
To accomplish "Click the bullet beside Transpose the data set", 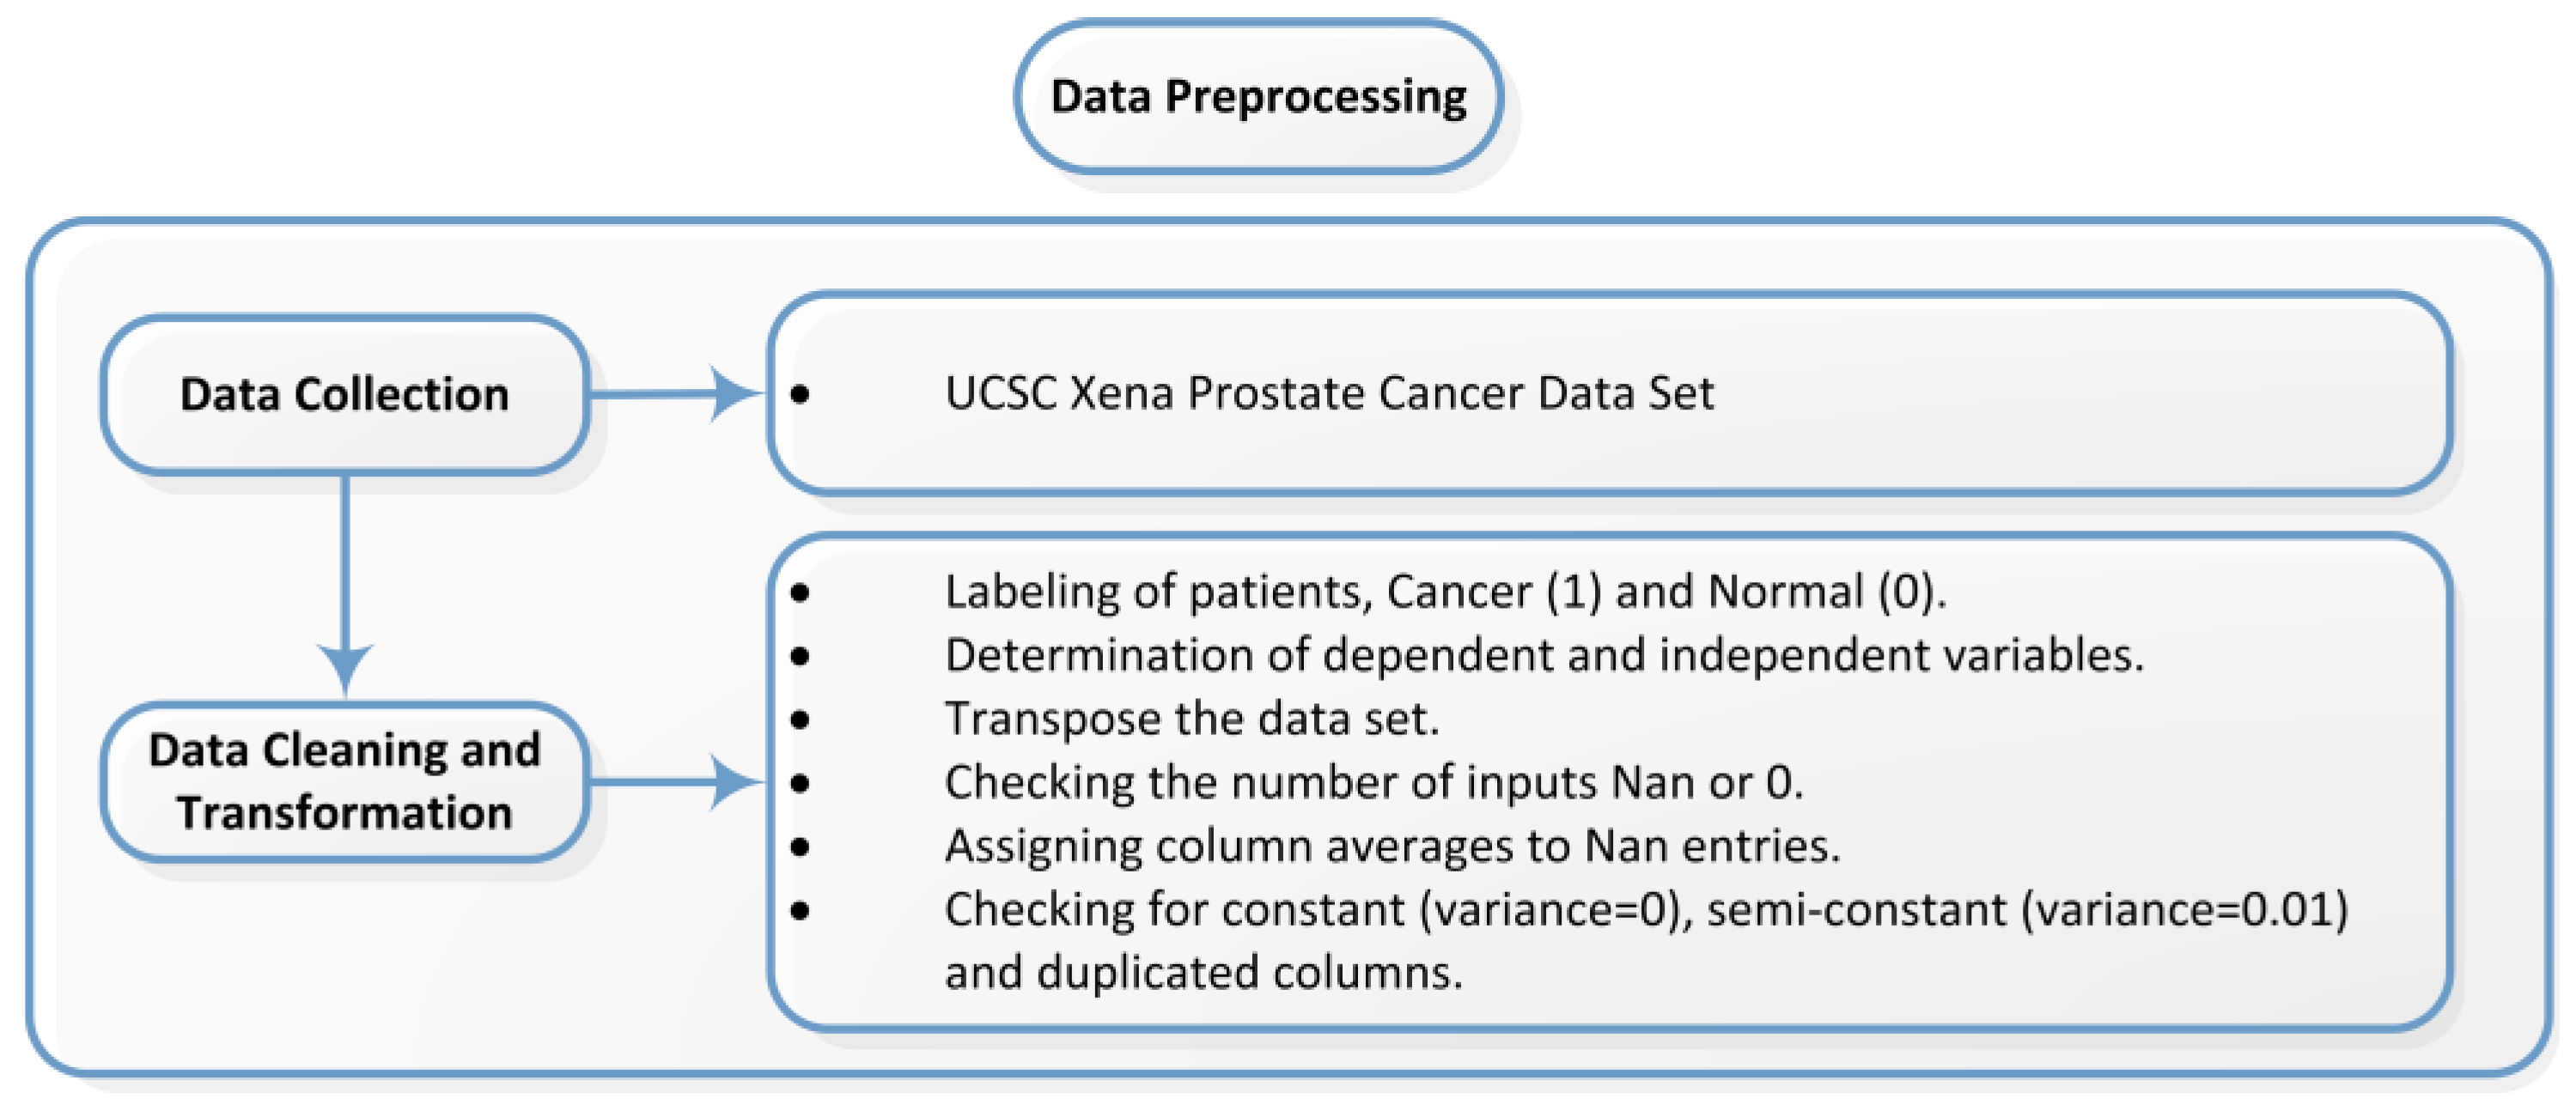I will pos(800,720).
